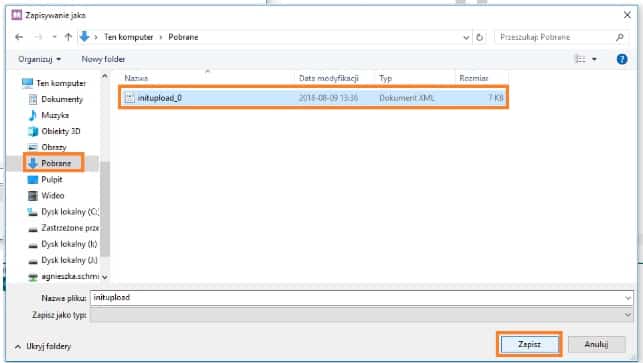Open the Dokumenty folder in the sidebar
This screenshot has height=363, width=643.
(62, 99)
